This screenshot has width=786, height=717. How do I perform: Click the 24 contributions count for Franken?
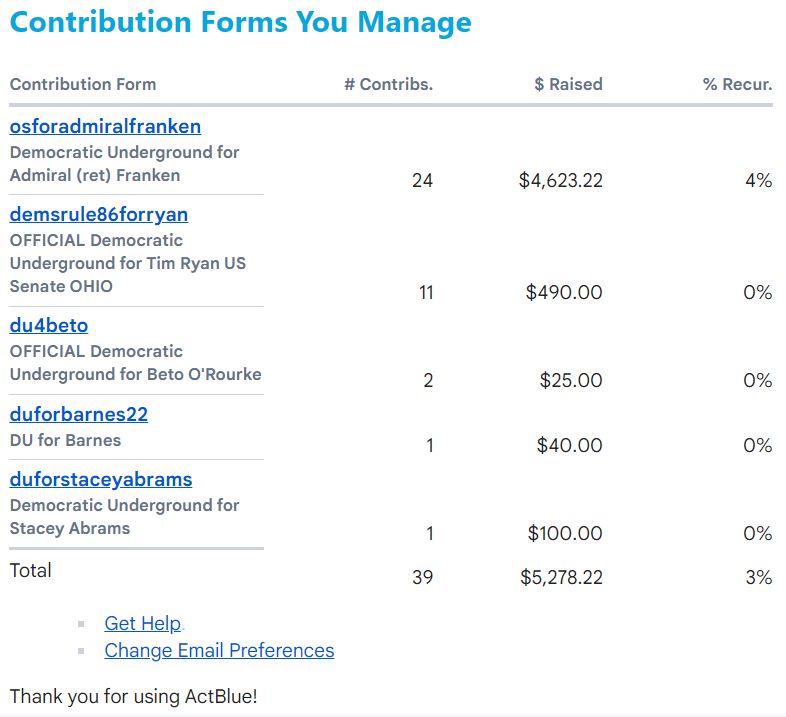click(x=423, y=181)
